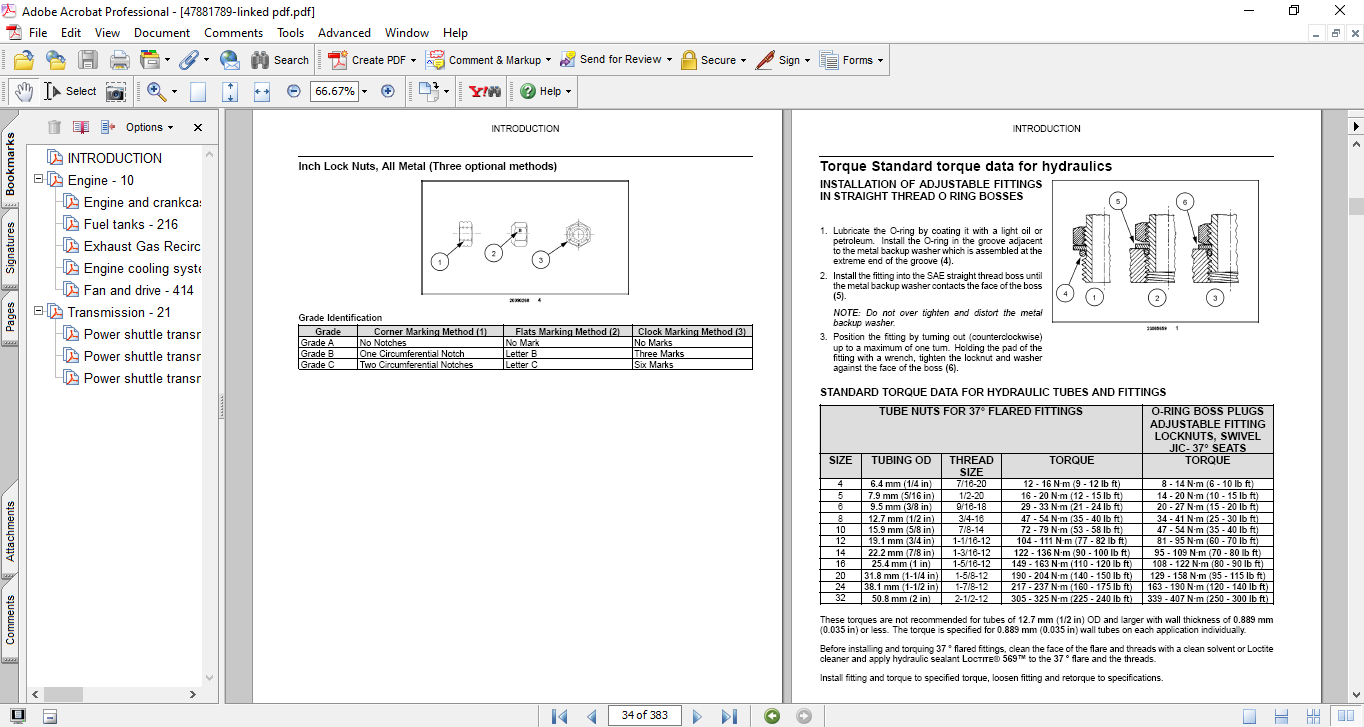The width and height of the screenshot is (1364, 727).
Task: Click the page number input field
Action: [644, 715]
